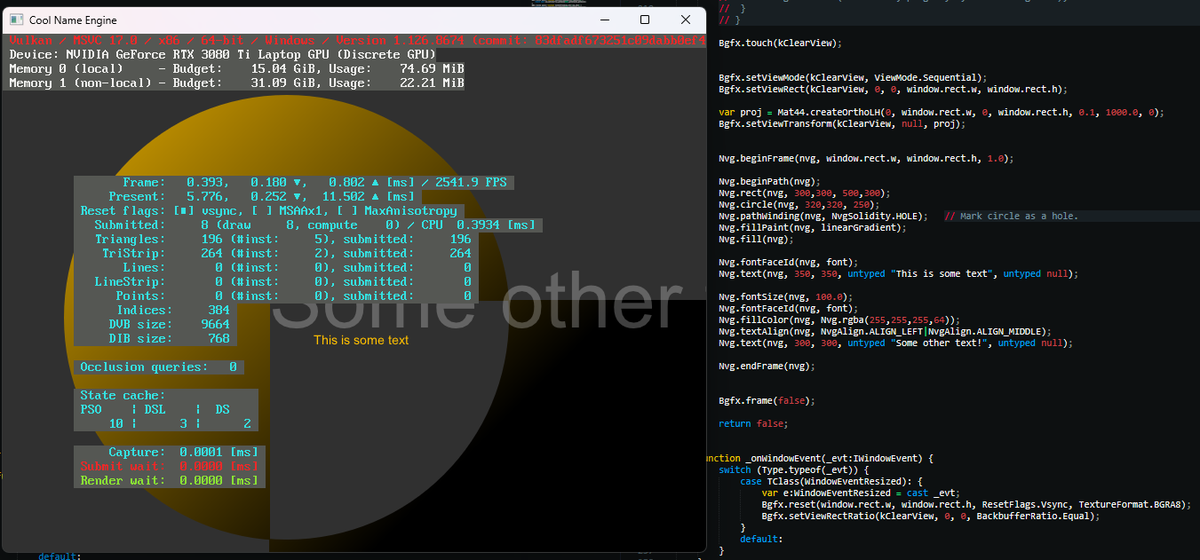Click the red 'Submit wait:' line

(170, 467)
